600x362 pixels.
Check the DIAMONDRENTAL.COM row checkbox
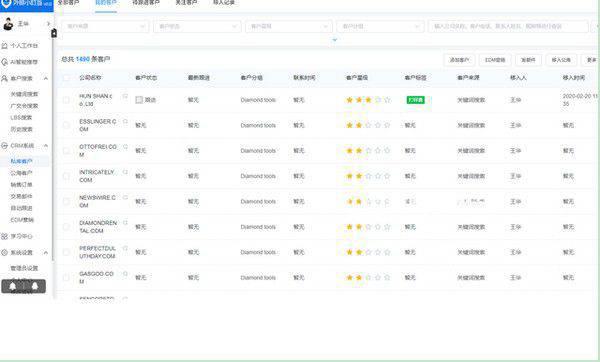[66, 227]
